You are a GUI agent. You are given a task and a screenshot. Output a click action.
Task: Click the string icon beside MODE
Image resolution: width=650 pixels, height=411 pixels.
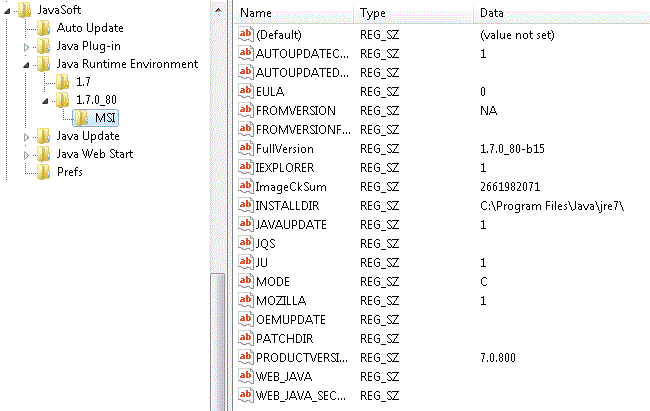(245, 281)
